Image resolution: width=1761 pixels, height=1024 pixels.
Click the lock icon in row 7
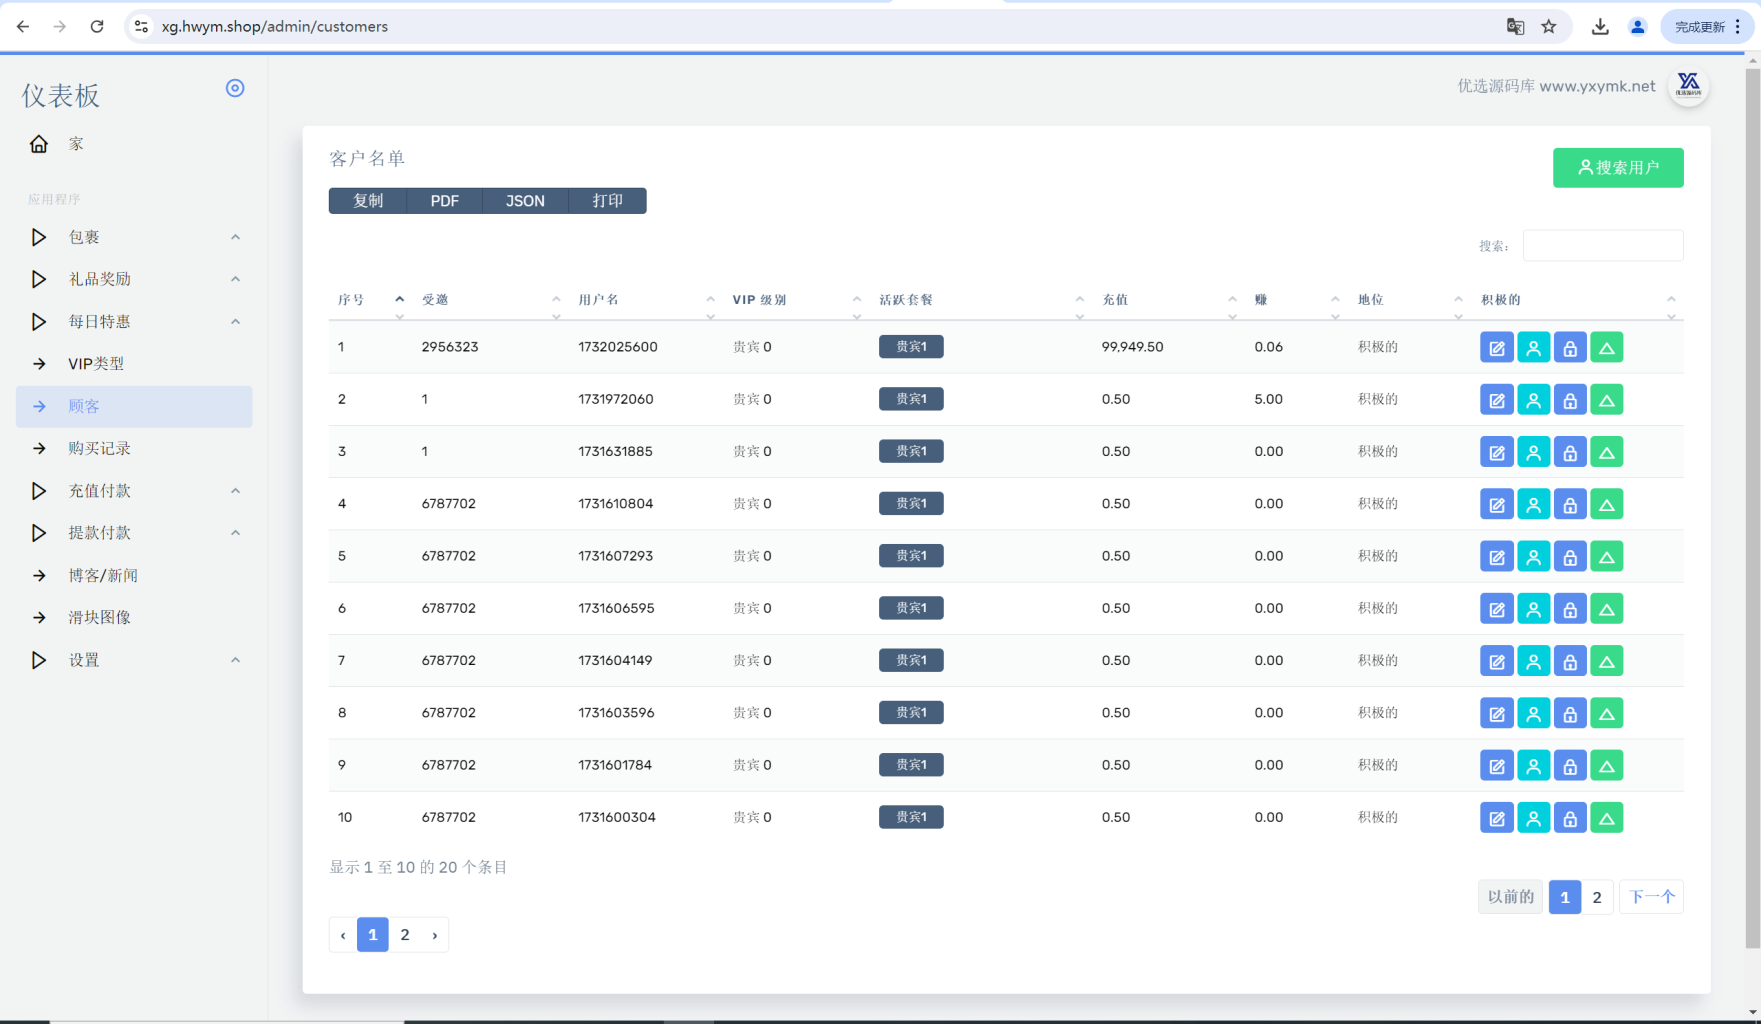(1570, 661)
